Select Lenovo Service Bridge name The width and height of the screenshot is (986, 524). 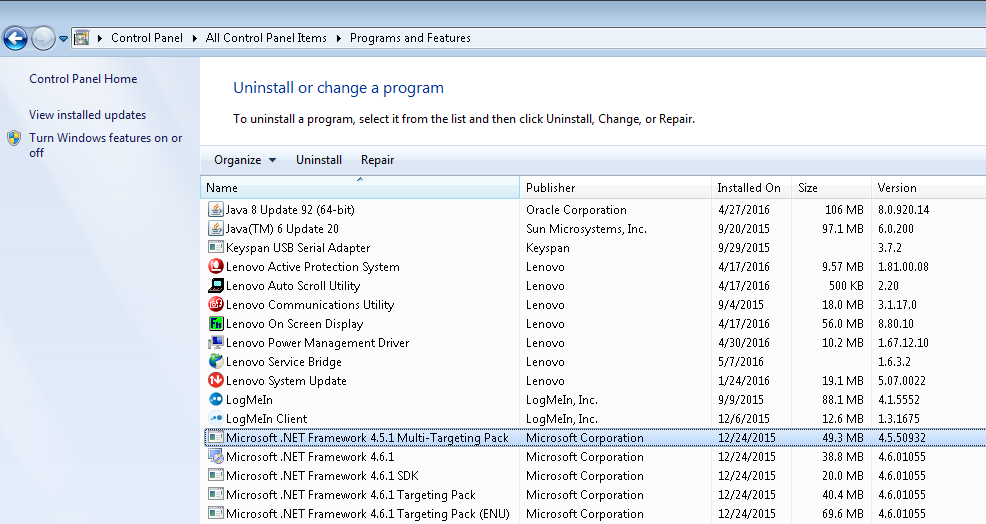tap(284, 362)
